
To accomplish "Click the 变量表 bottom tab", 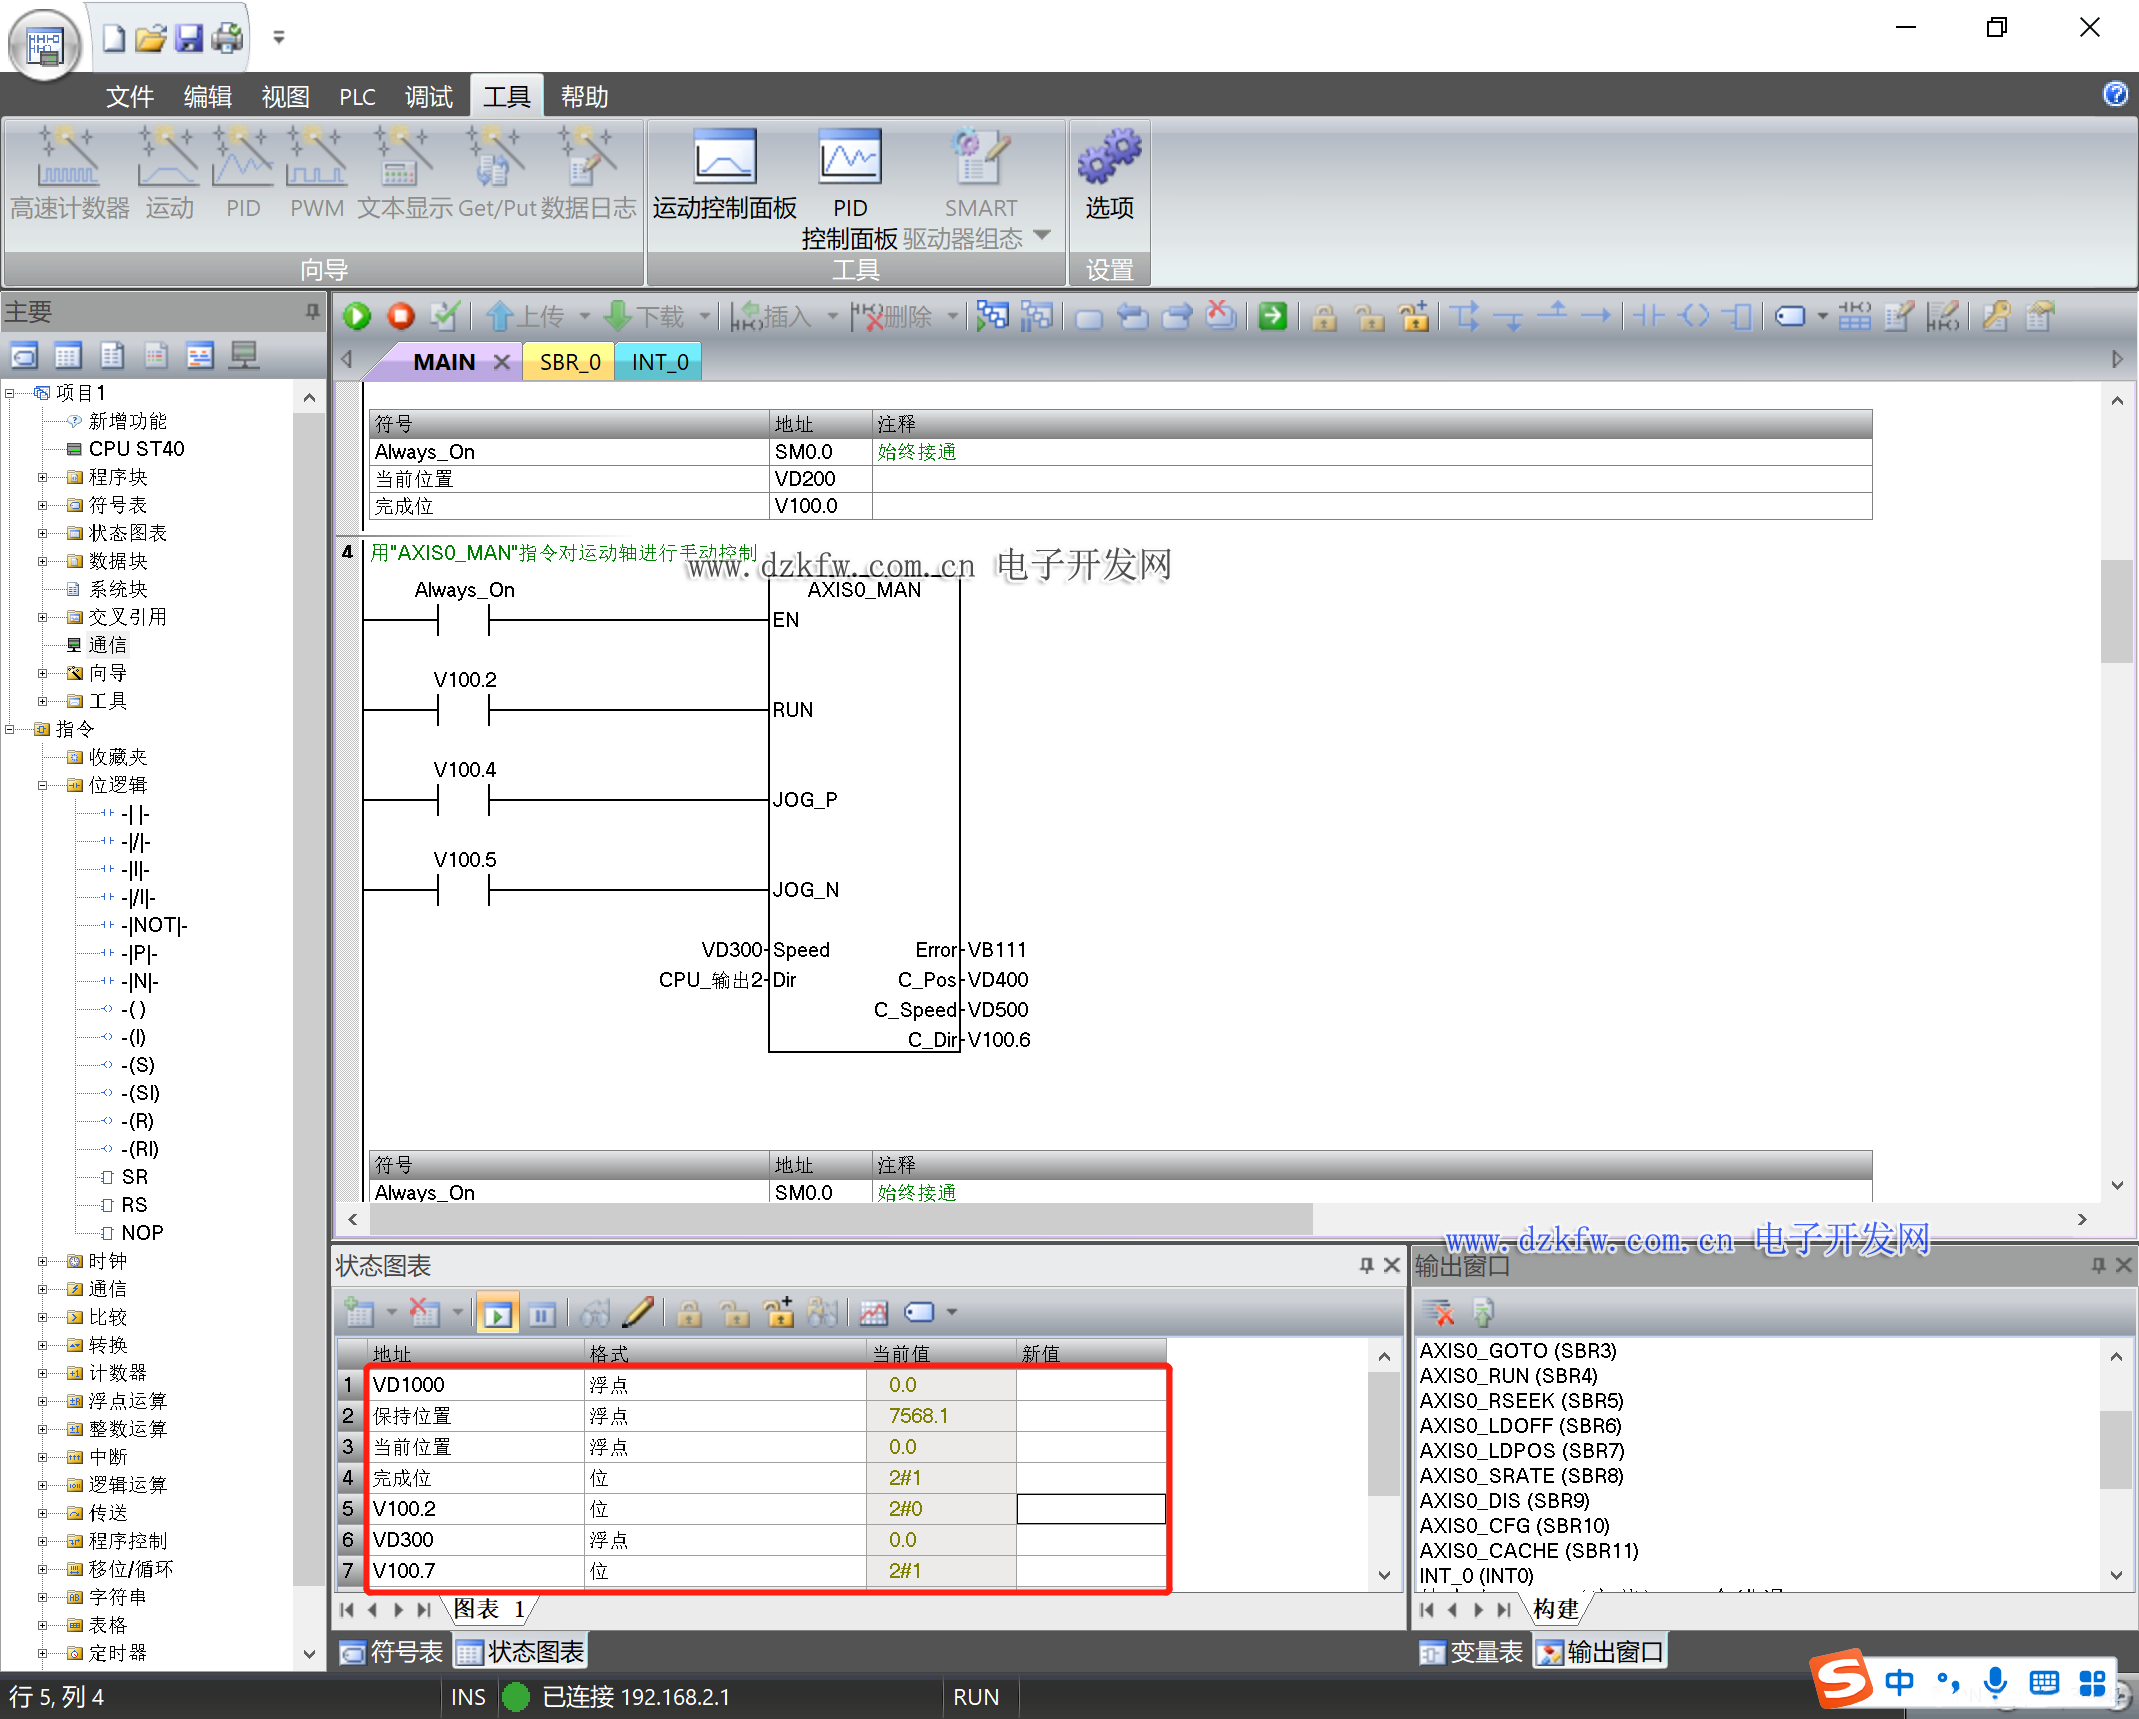I will coord(1471,1652).
